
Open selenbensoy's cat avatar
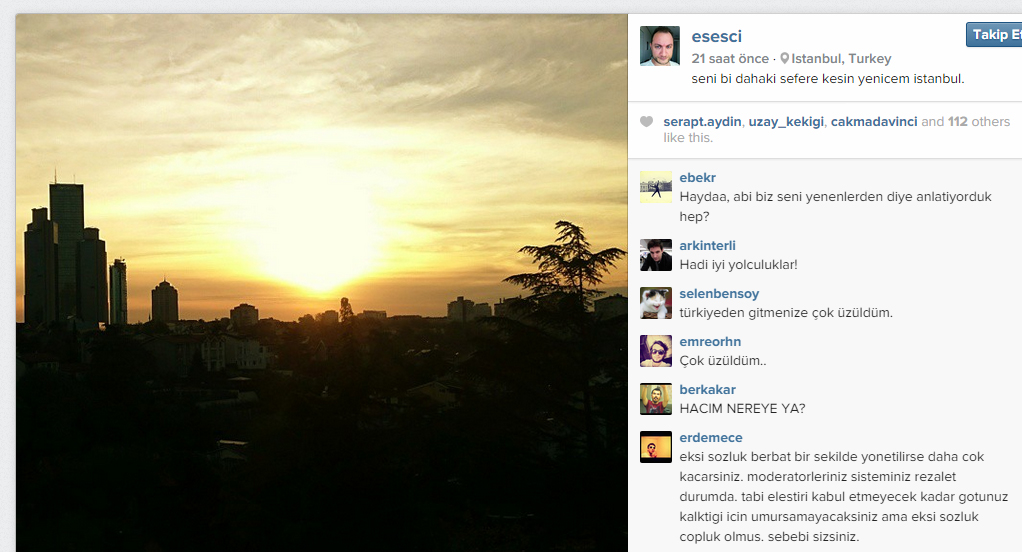656,303
